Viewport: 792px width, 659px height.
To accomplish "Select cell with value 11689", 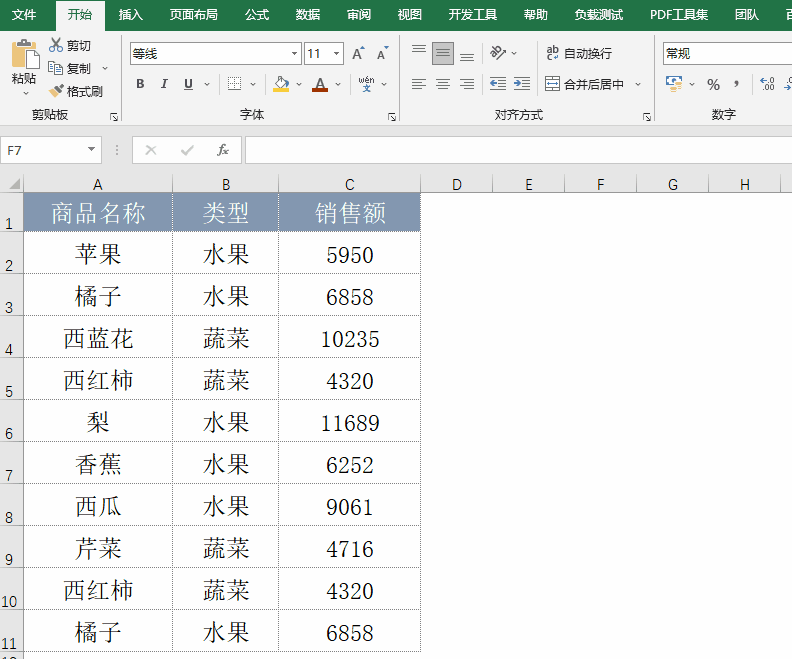I will click(x=350, y=422).
